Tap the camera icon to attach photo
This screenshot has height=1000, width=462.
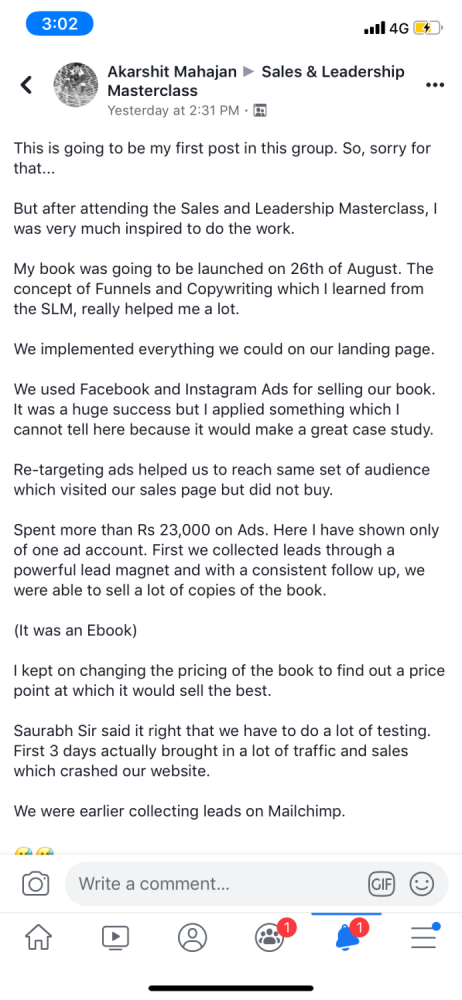point(36,884)
